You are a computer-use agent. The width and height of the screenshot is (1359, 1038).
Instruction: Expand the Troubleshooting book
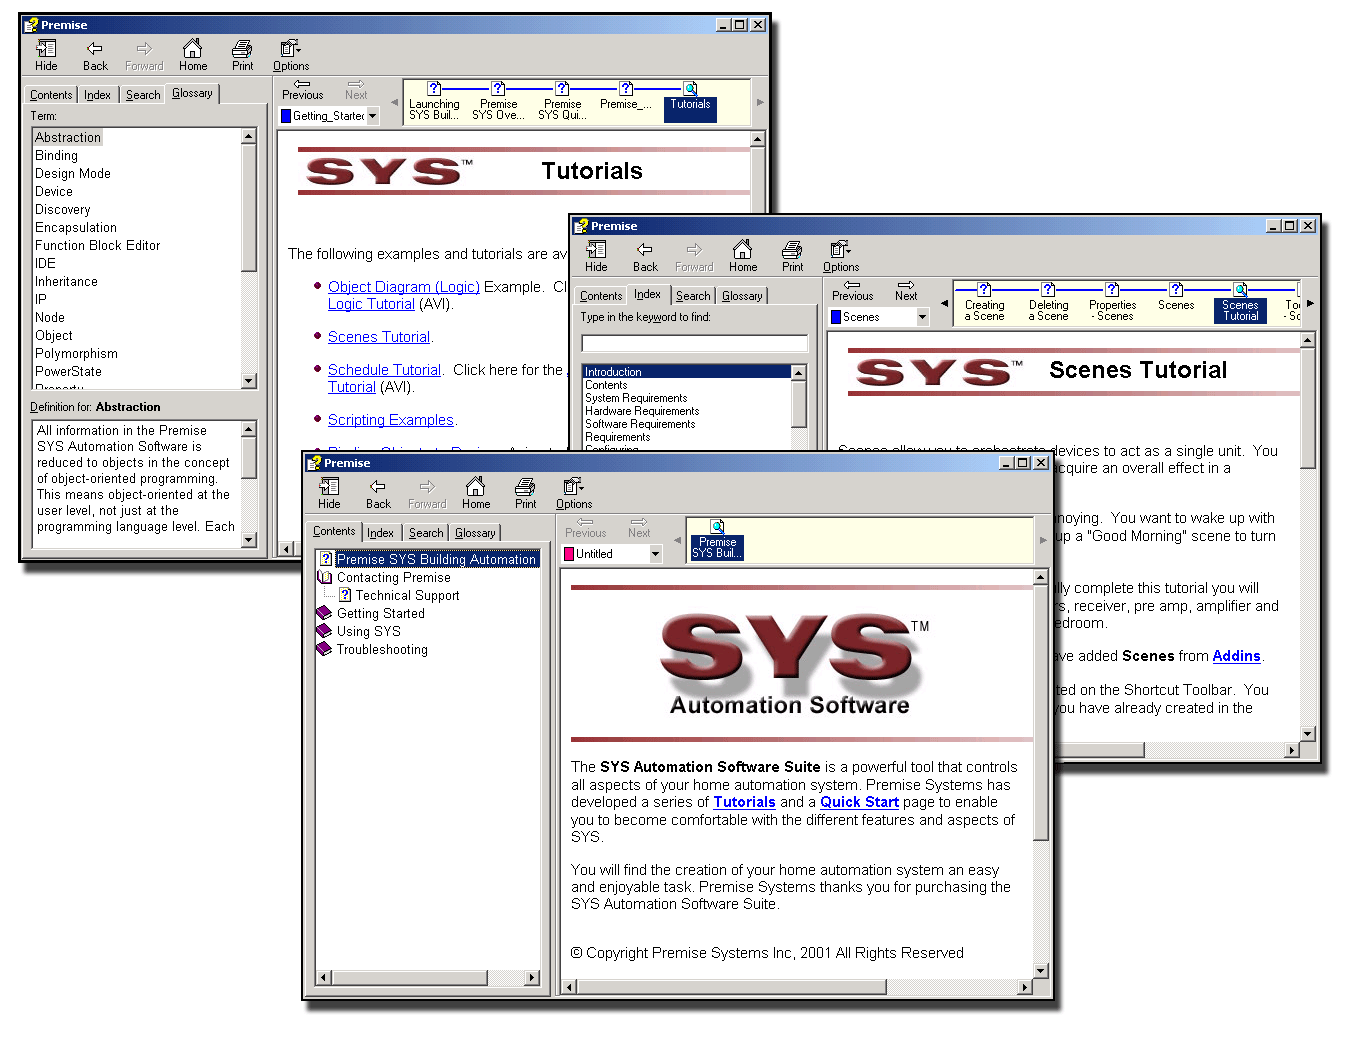(324, 649)
